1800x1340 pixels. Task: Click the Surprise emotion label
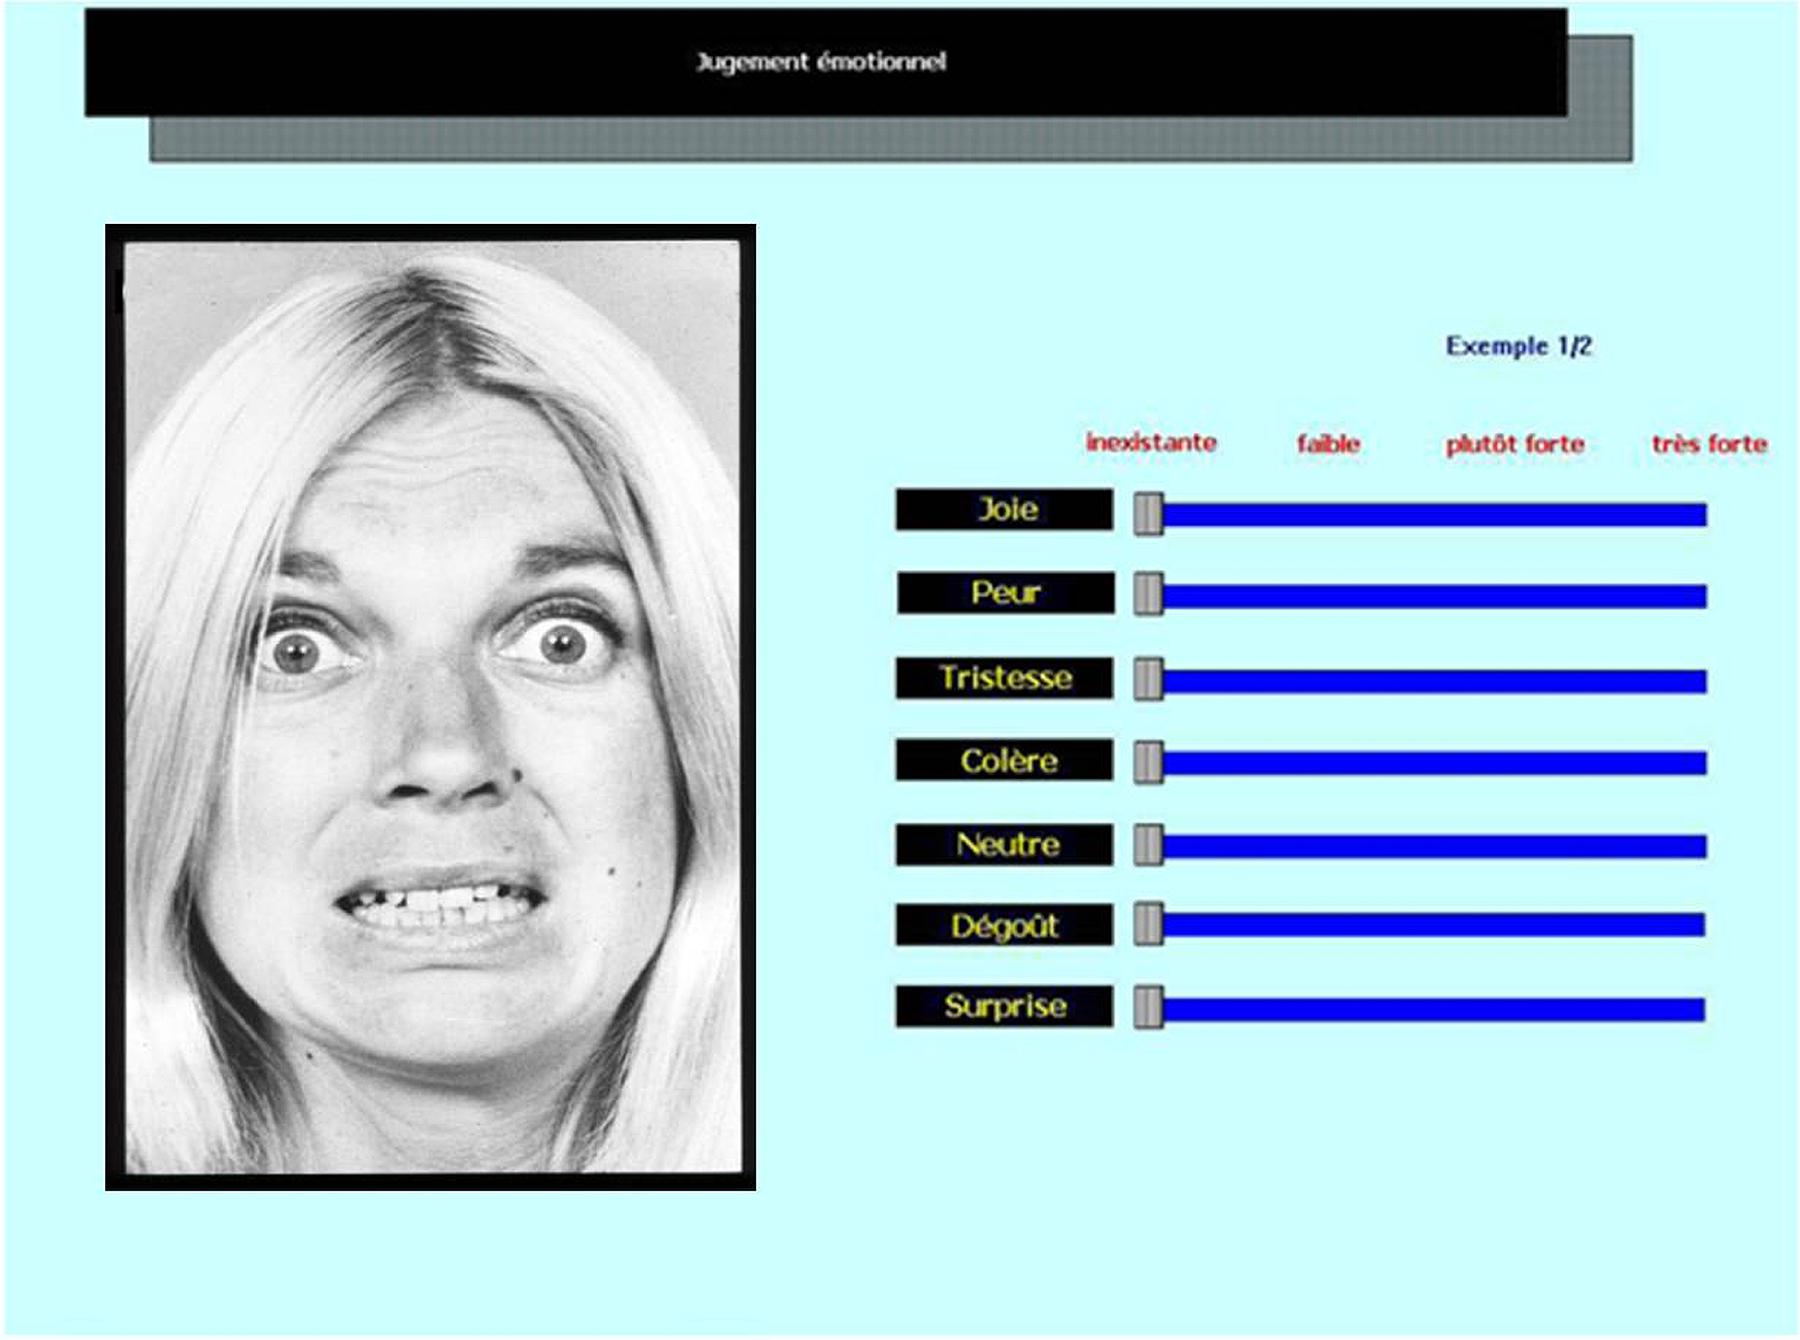(1004, 1006)
